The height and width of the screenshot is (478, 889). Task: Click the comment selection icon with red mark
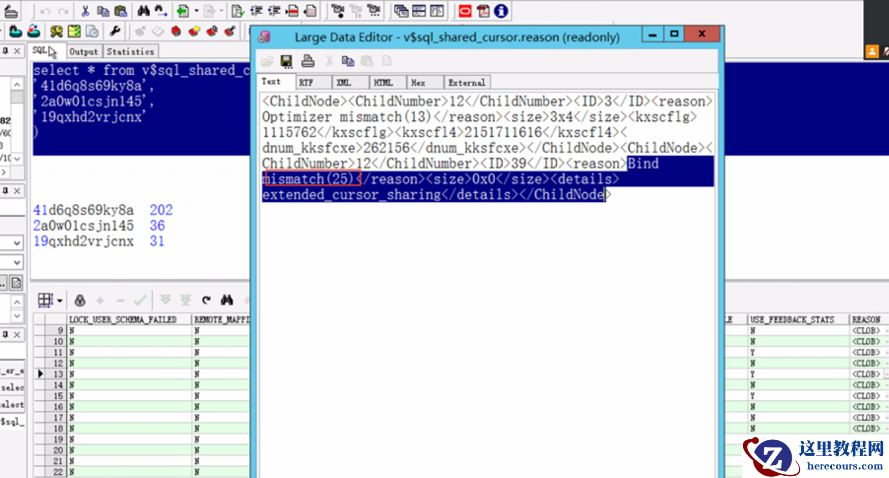coord(292,11)
